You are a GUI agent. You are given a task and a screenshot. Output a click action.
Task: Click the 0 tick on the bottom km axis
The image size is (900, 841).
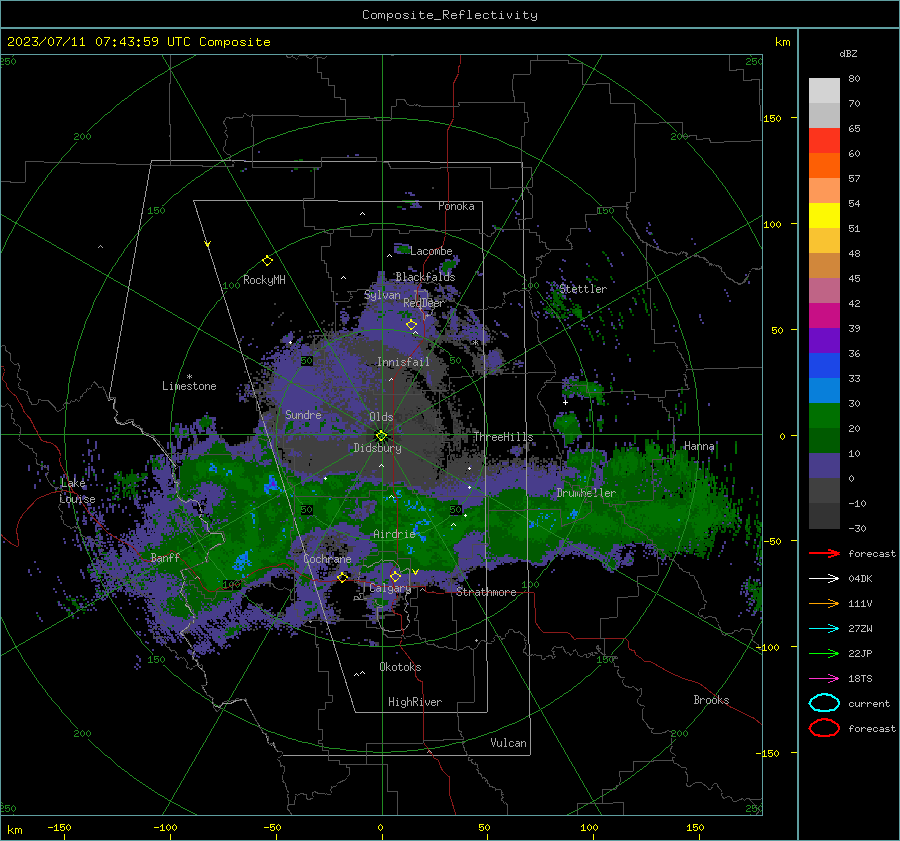381,827
